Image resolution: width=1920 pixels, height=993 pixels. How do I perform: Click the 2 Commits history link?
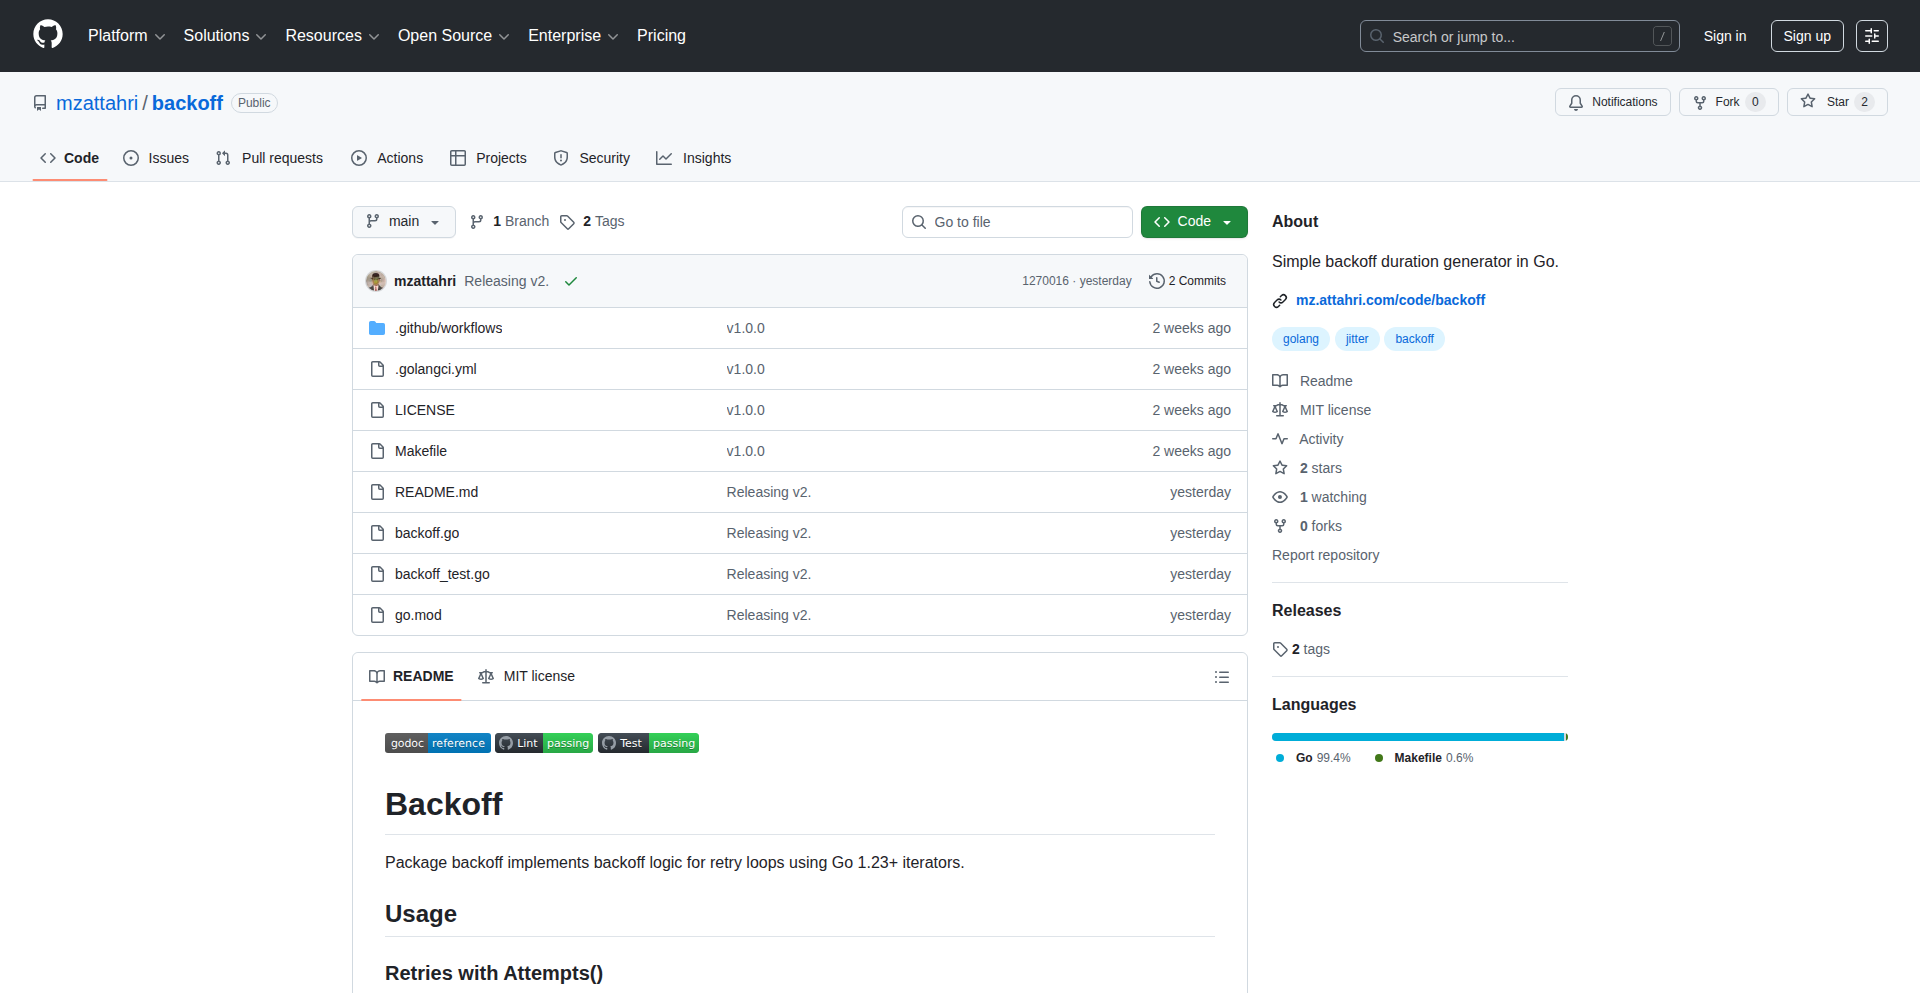pos(1187,281)
